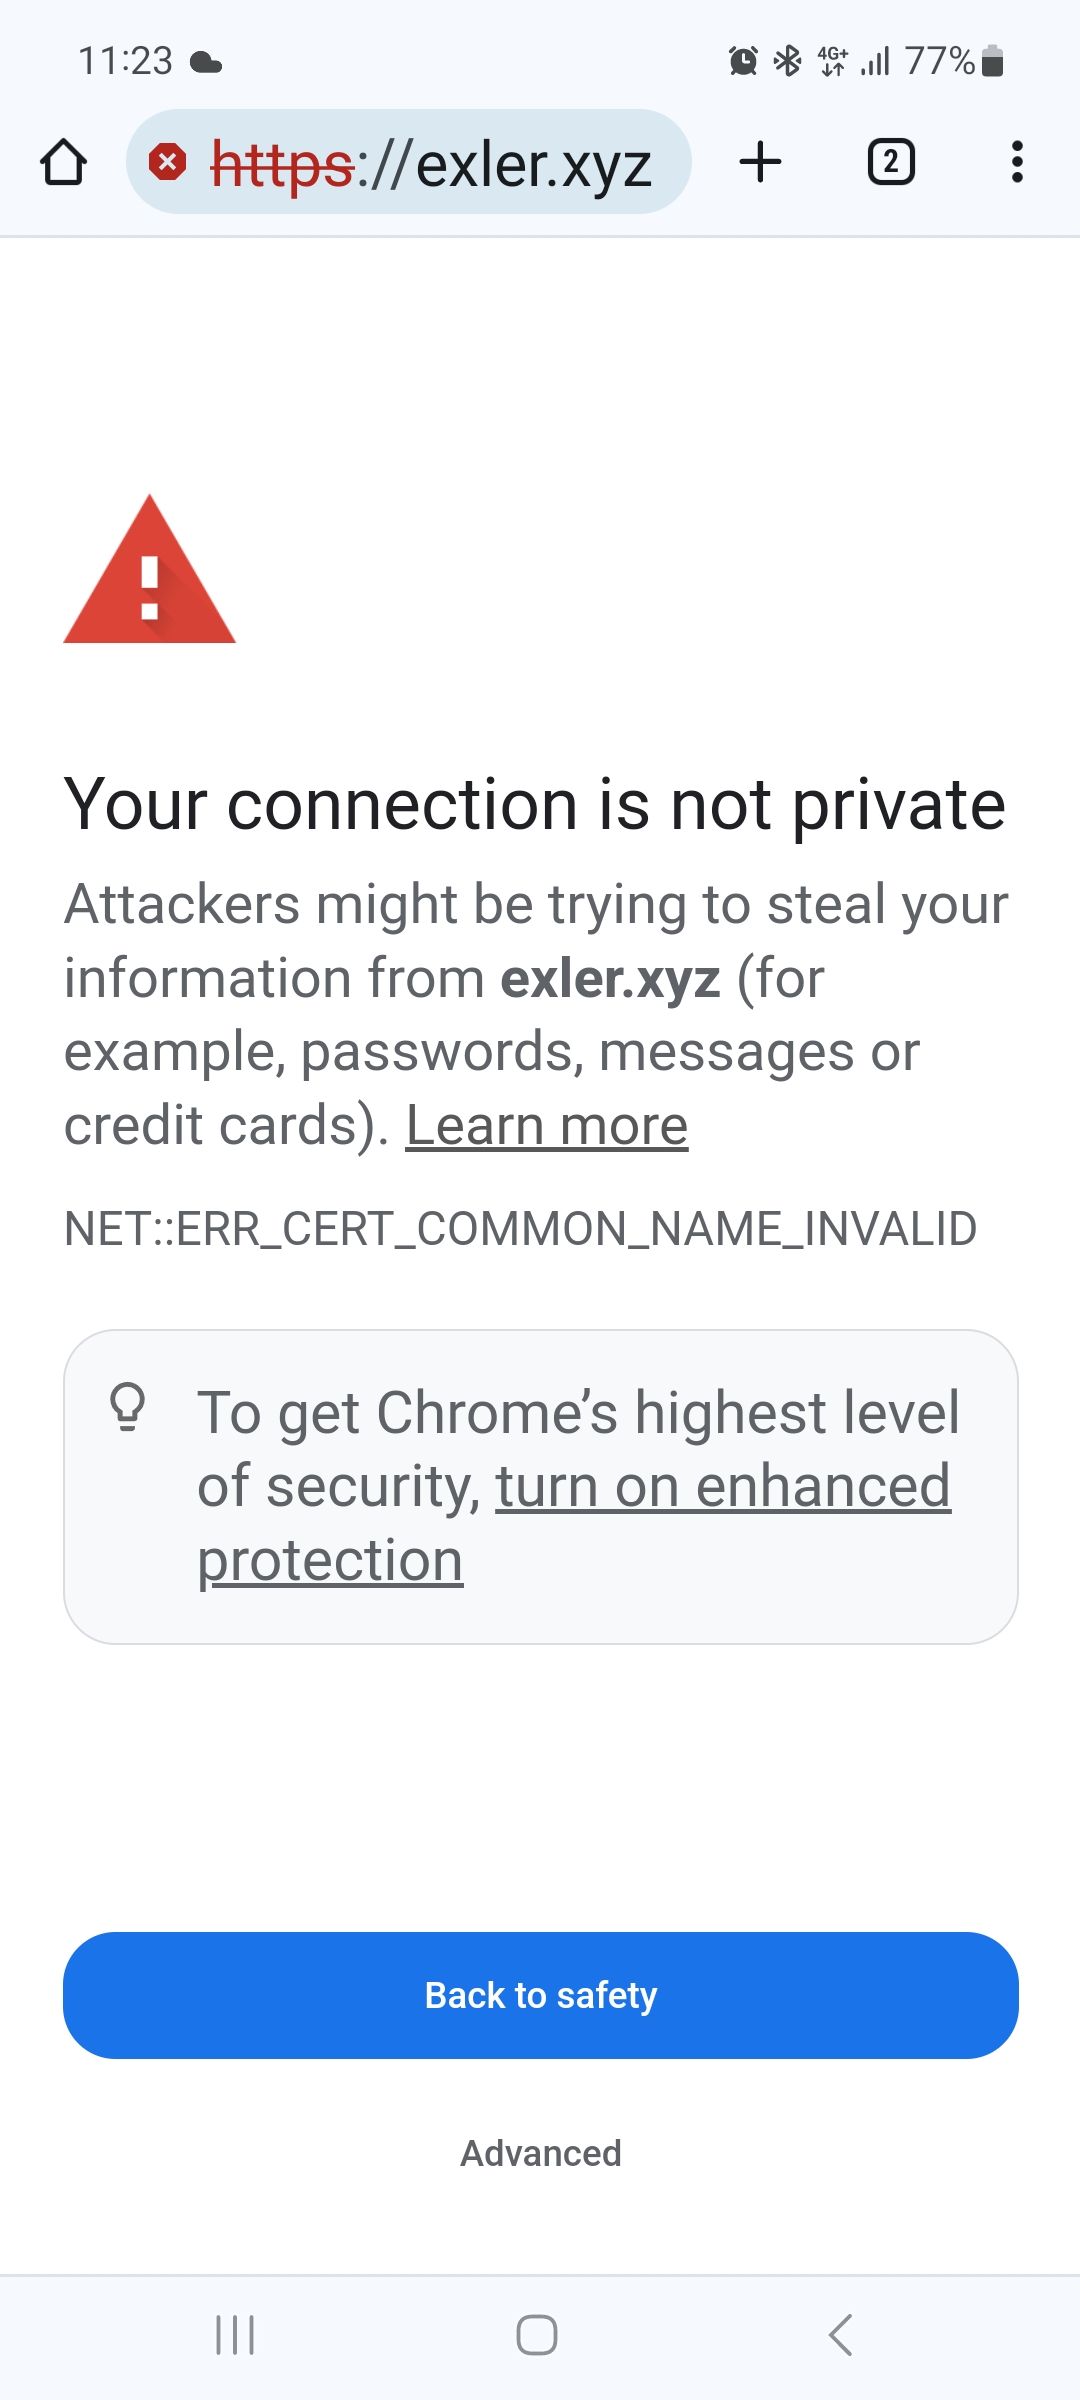Image resolution: width=1080 pixels, height=2400 pixels.
Task: Open Chrome's three-dot overflow menu
Action: point(1016,162)
